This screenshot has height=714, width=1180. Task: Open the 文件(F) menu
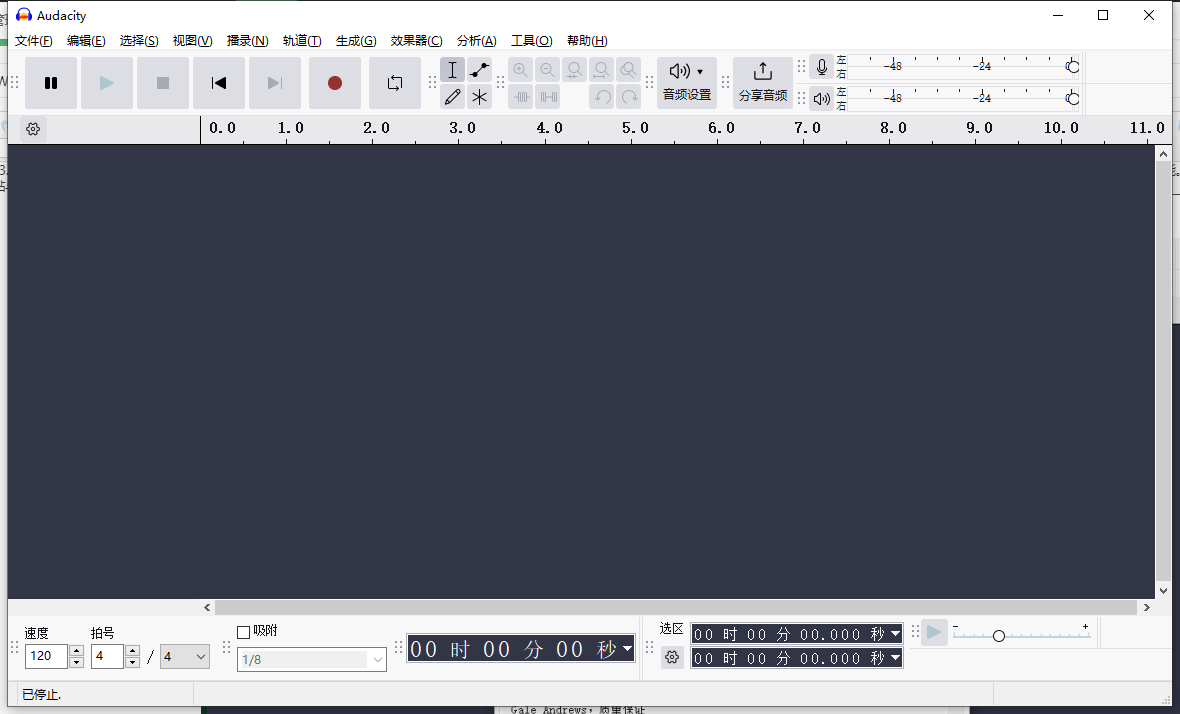coord(34,41)
